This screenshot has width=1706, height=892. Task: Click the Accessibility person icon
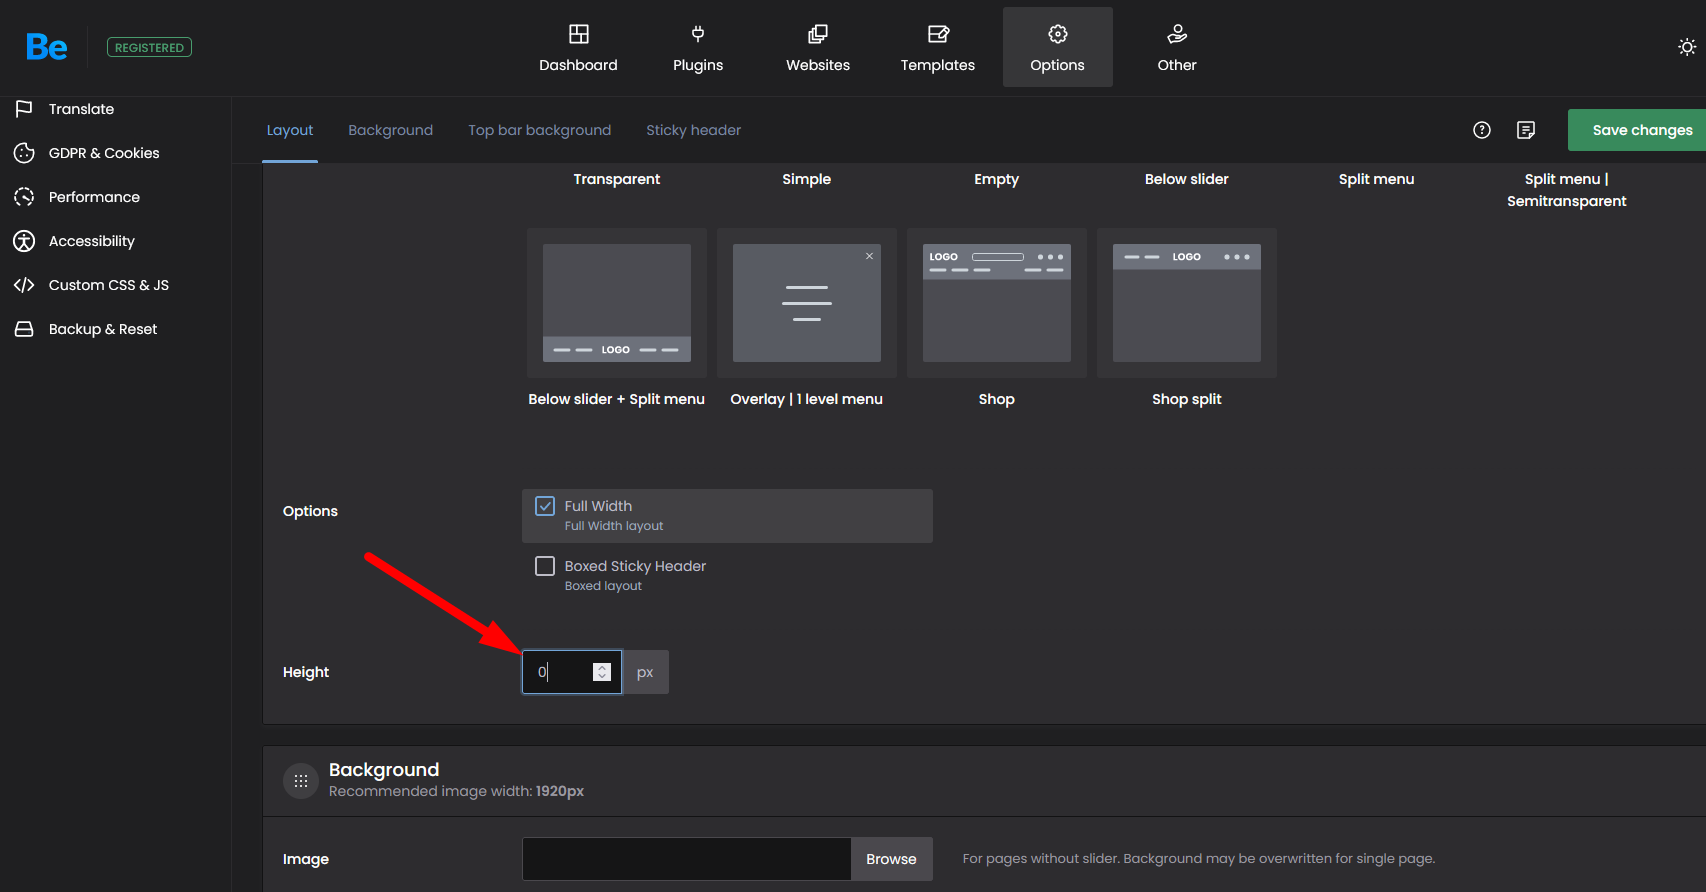pos(24,241)
